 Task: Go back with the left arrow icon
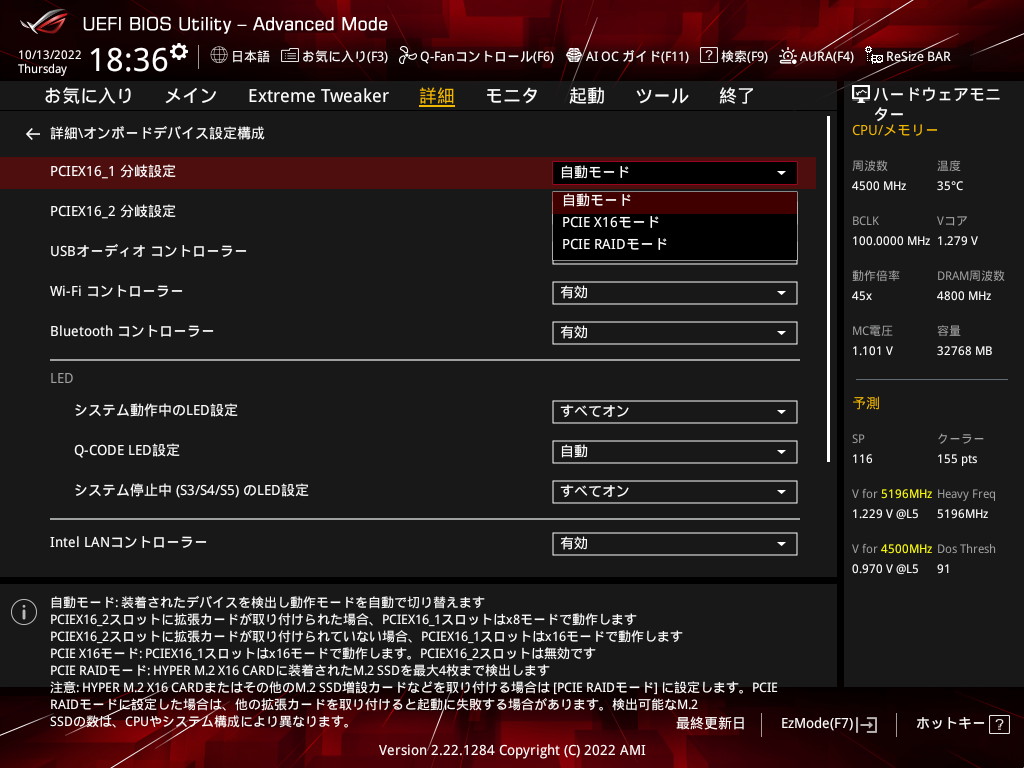tap(33, 134)
